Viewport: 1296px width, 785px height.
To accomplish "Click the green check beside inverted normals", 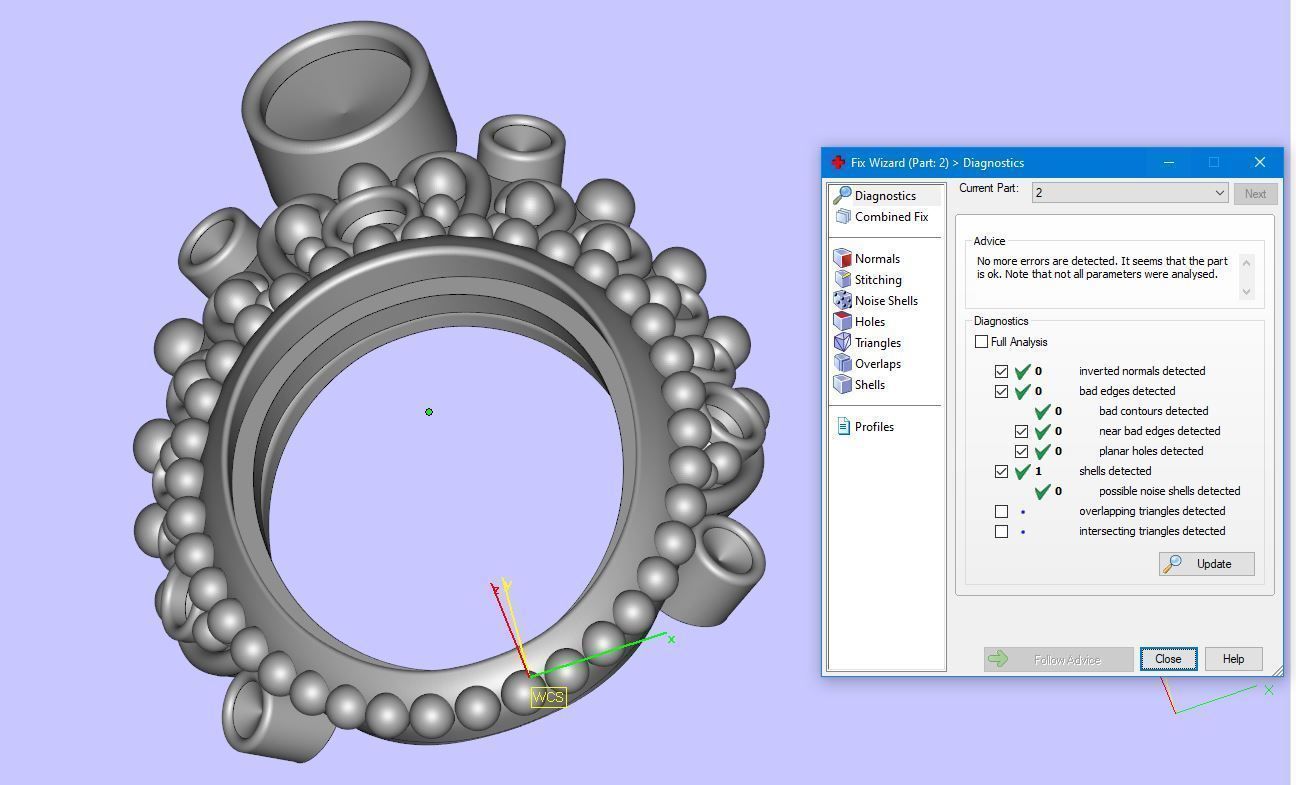I will pos(1022,371).
